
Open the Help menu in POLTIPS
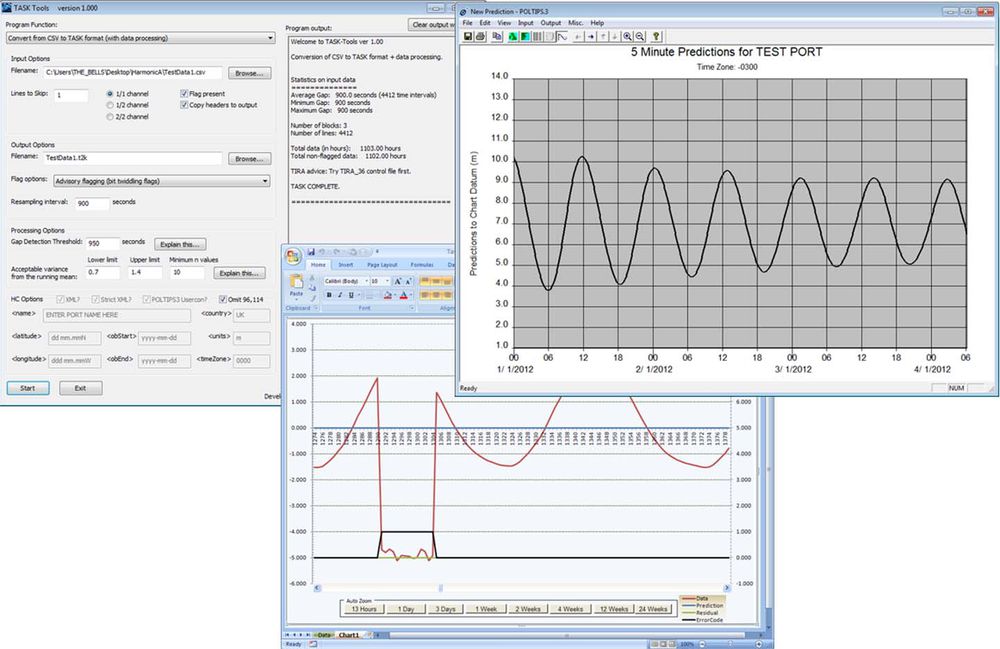(597, 23)
